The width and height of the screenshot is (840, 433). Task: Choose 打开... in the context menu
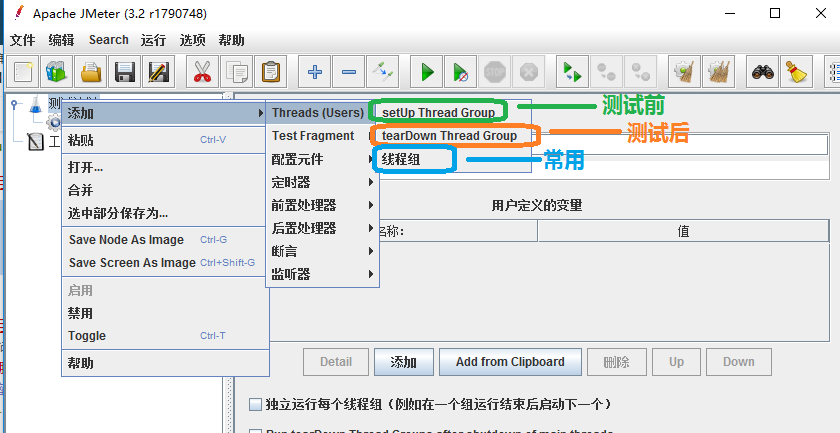pos(165,167)
